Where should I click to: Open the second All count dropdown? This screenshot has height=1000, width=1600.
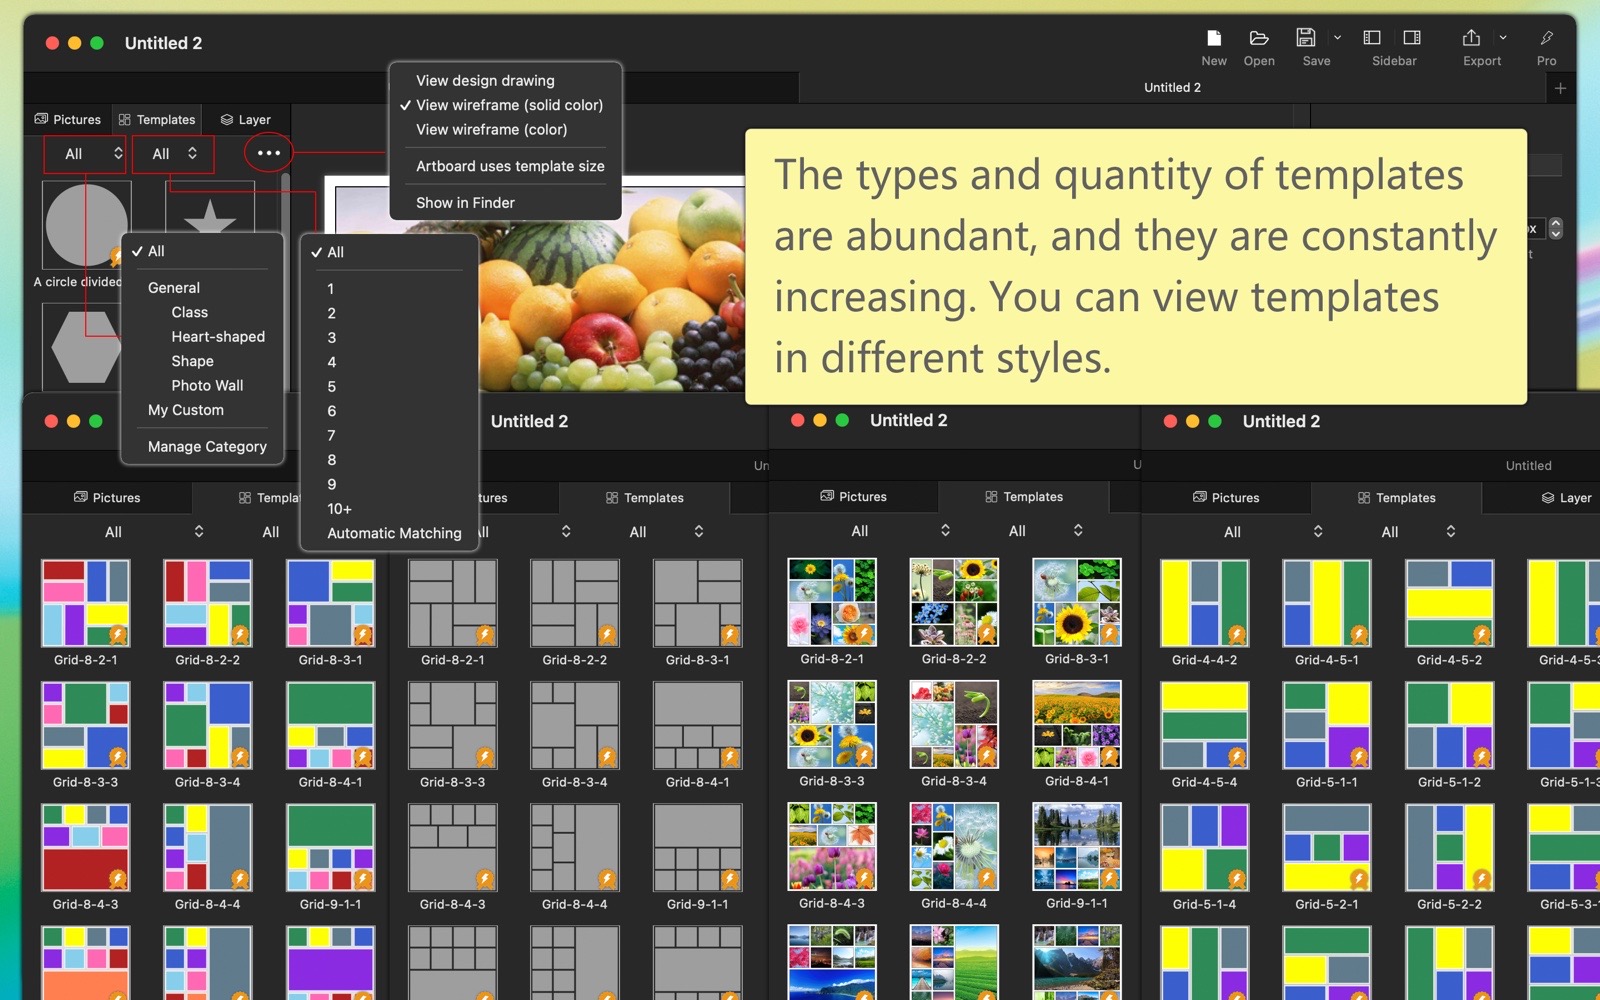(173, 154)
